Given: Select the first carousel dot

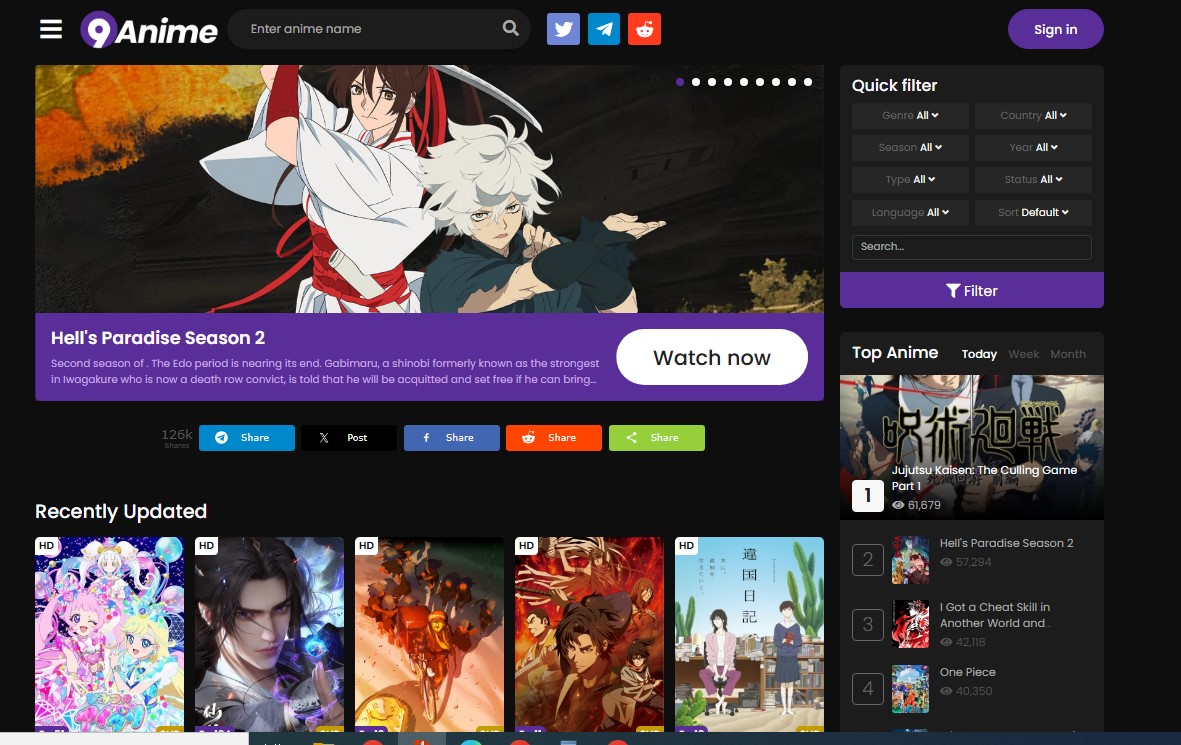Looking at the screenshot, I should coord(680,82).
